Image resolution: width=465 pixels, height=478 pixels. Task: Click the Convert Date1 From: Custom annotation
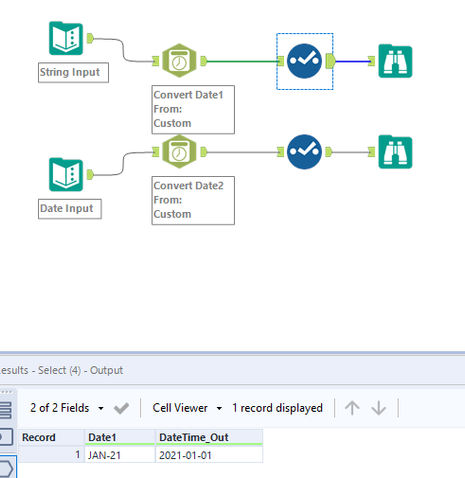pos(193,110)
